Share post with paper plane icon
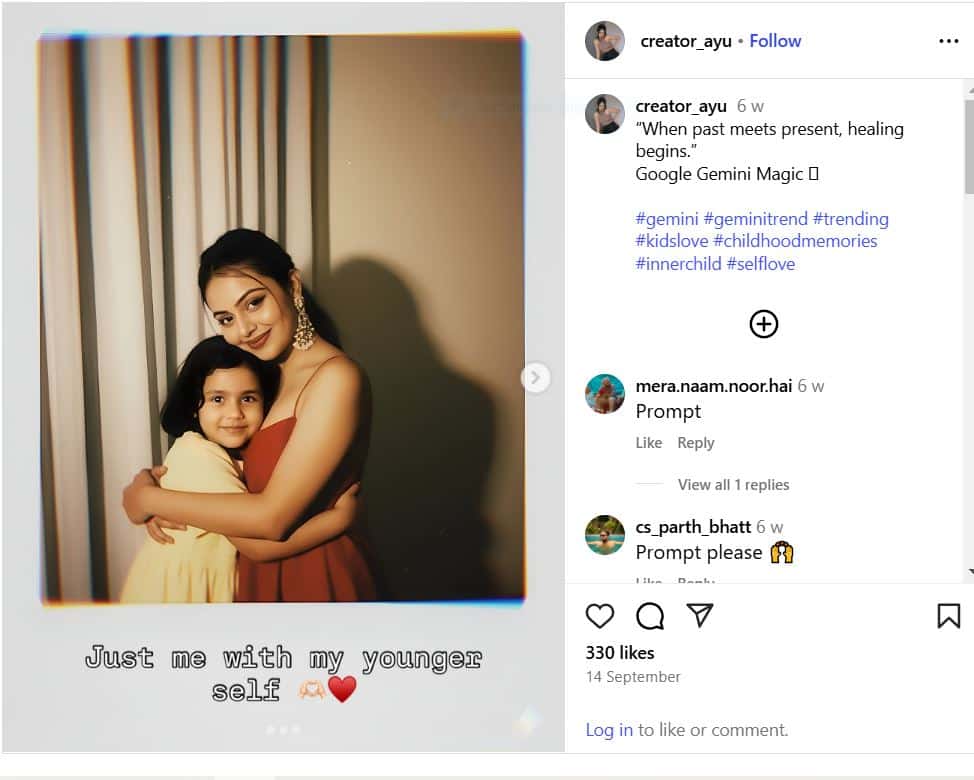 700,616
